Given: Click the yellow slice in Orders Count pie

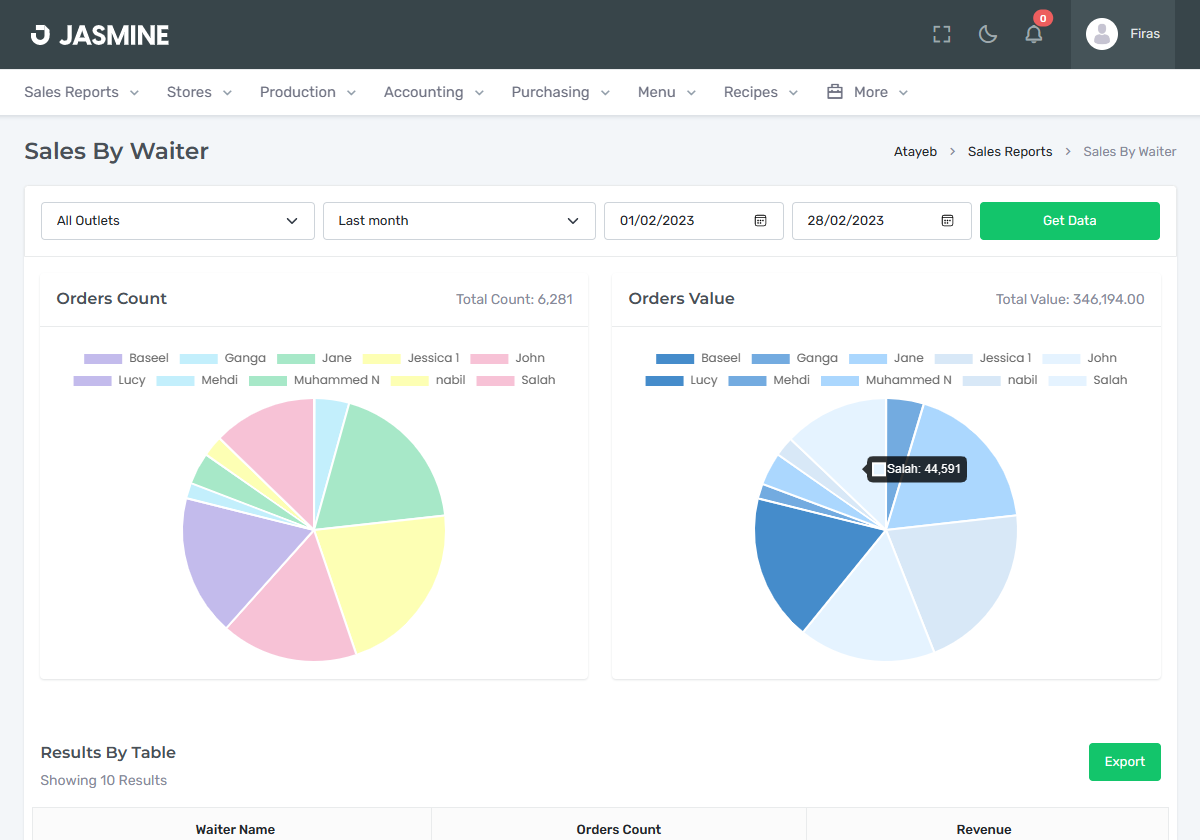Looking at the screenshot, I should click(385, 575).
